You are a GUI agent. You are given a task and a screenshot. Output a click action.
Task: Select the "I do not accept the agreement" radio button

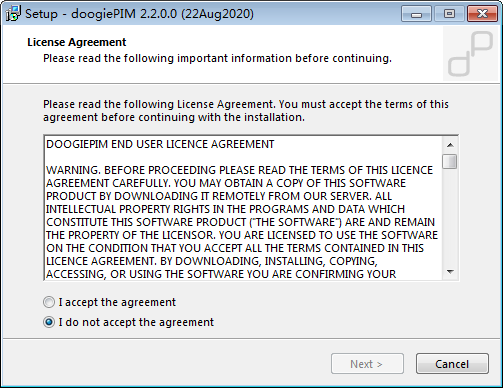(x=49, y=322)
